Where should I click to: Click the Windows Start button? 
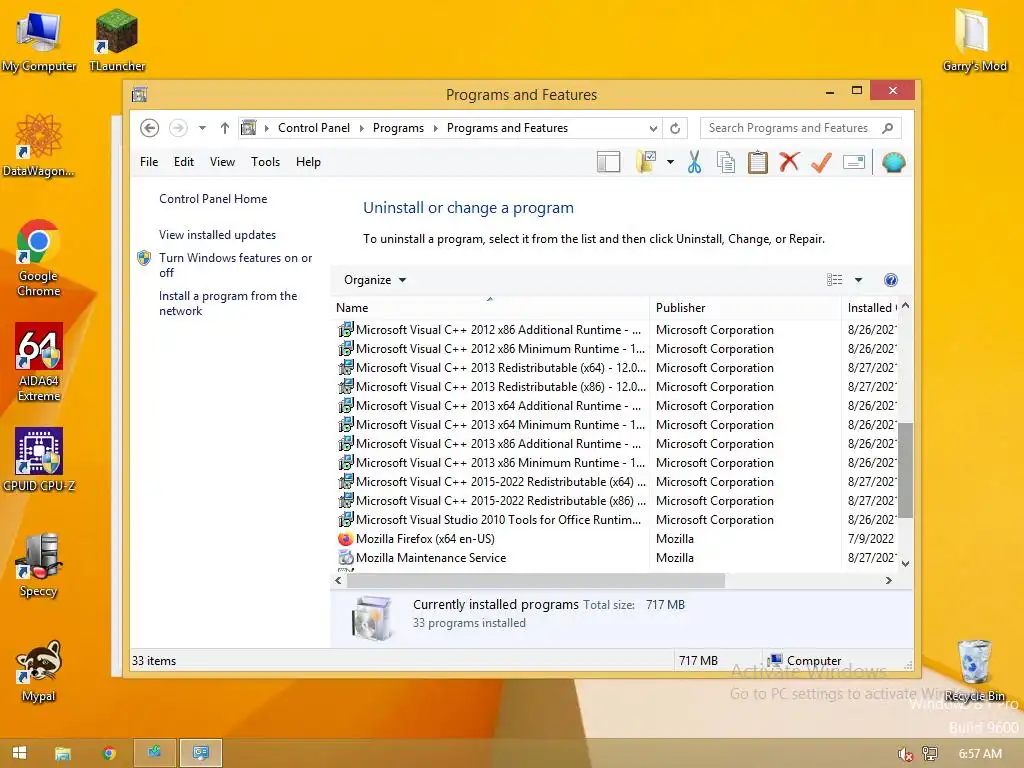(x=20, y=753)
